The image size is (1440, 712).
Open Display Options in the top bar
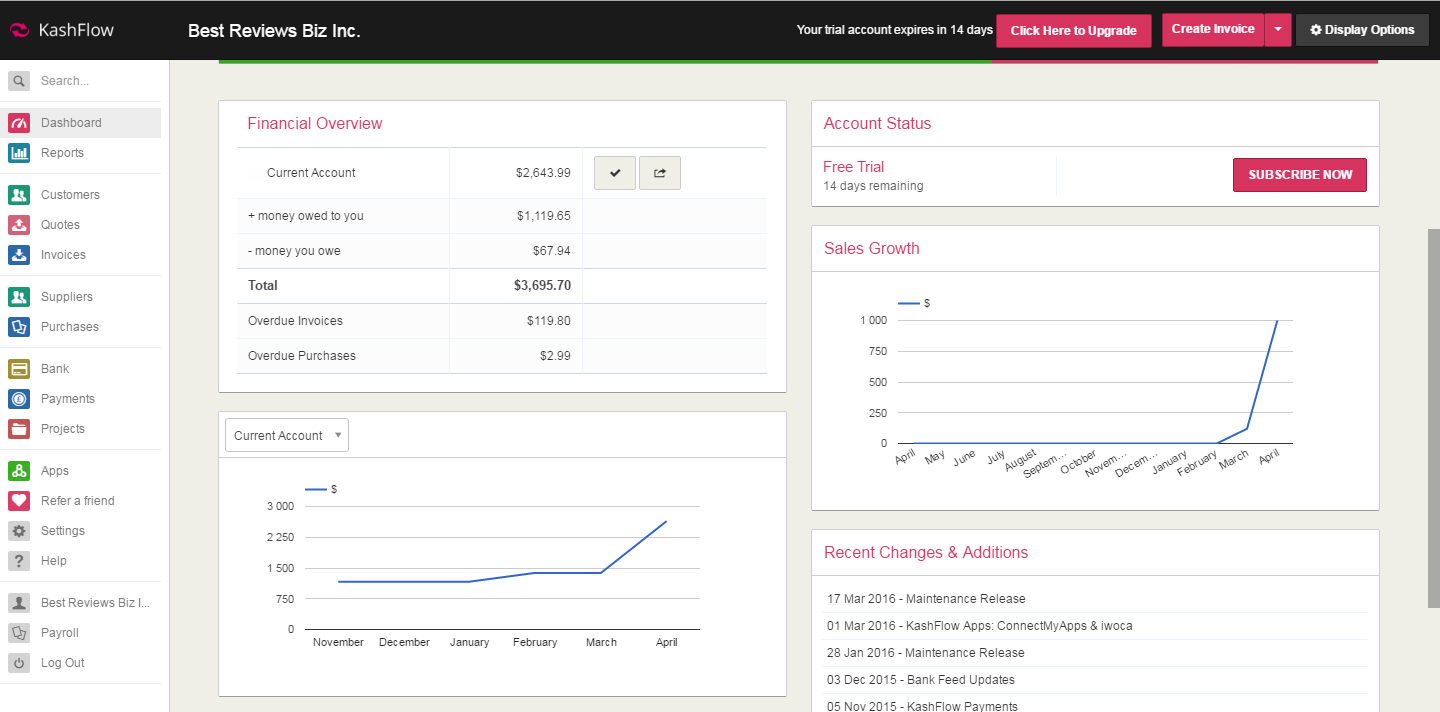[x=1362, y=30]
